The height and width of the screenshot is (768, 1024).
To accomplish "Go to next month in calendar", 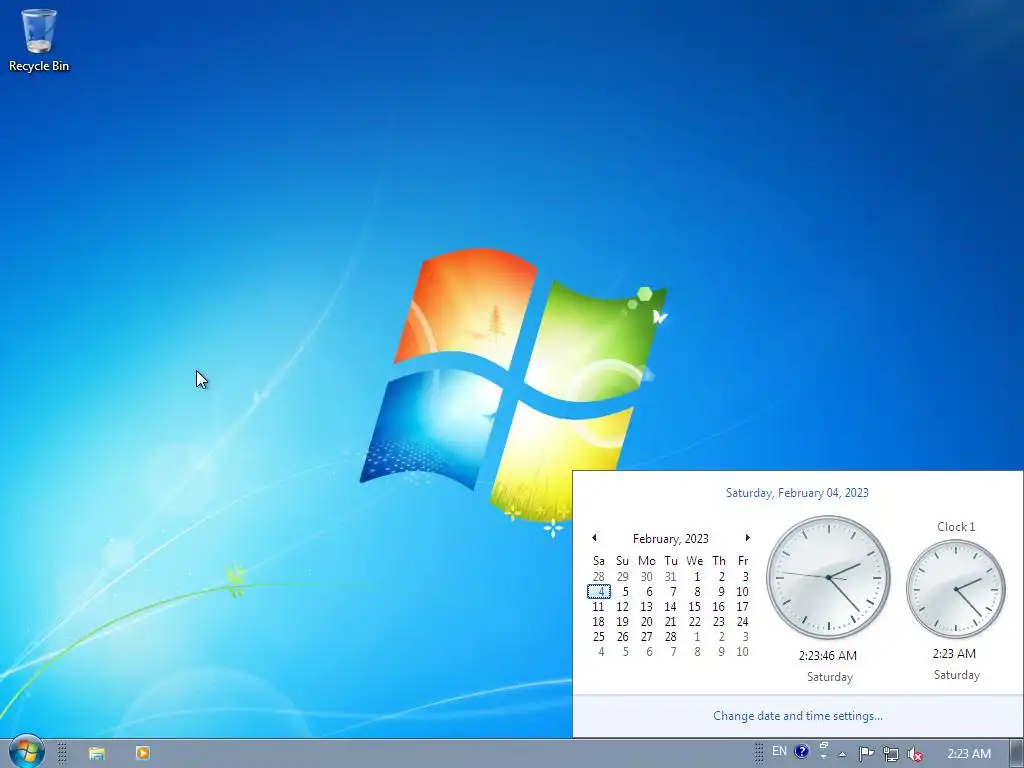I will 747,537.
